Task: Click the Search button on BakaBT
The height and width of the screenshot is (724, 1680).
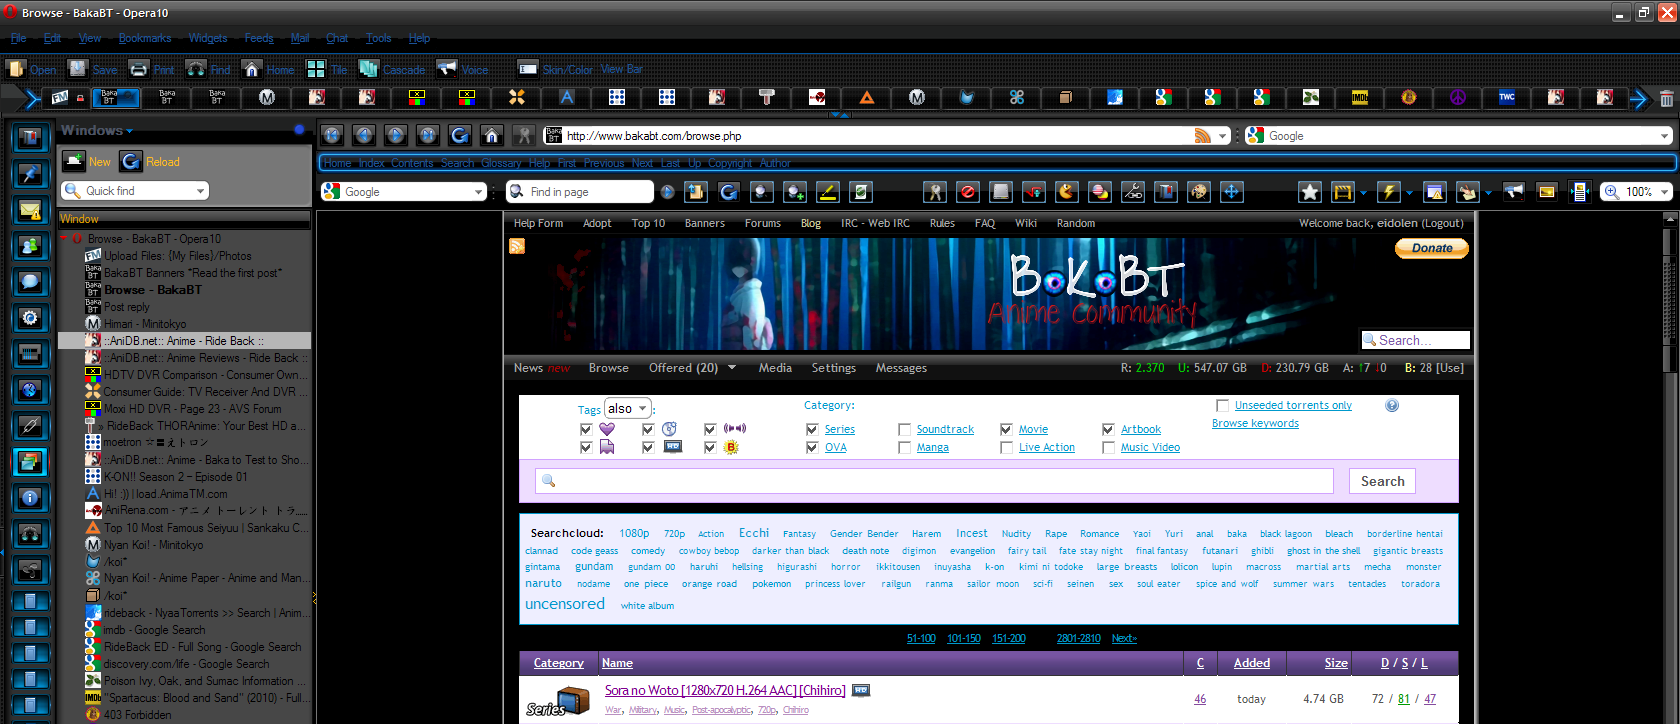Action: pos(1383,481)
